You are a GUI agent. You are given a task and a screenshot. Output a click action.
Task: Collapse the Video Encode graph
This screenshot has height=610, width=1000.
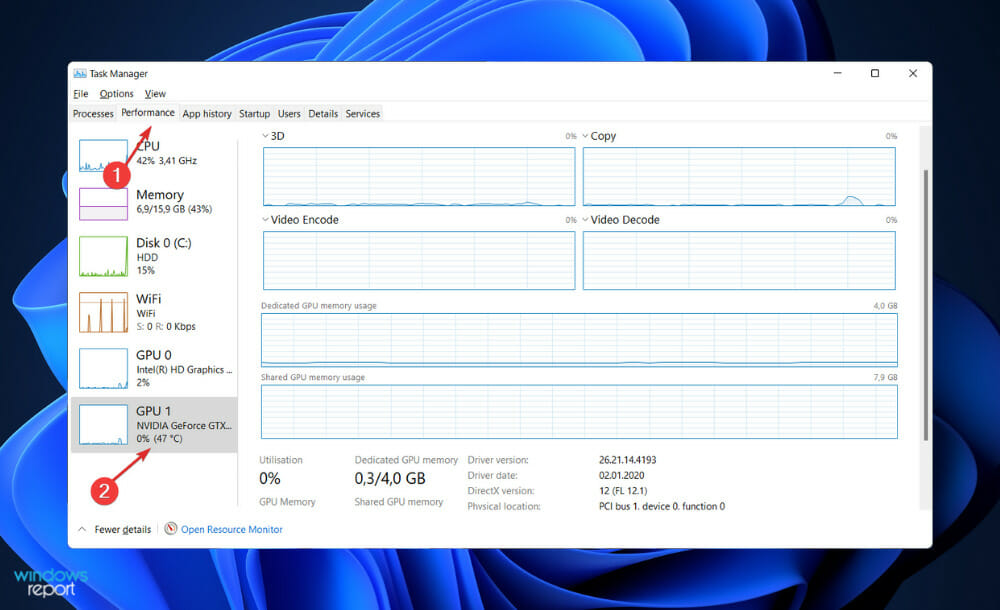click(267, 220)
